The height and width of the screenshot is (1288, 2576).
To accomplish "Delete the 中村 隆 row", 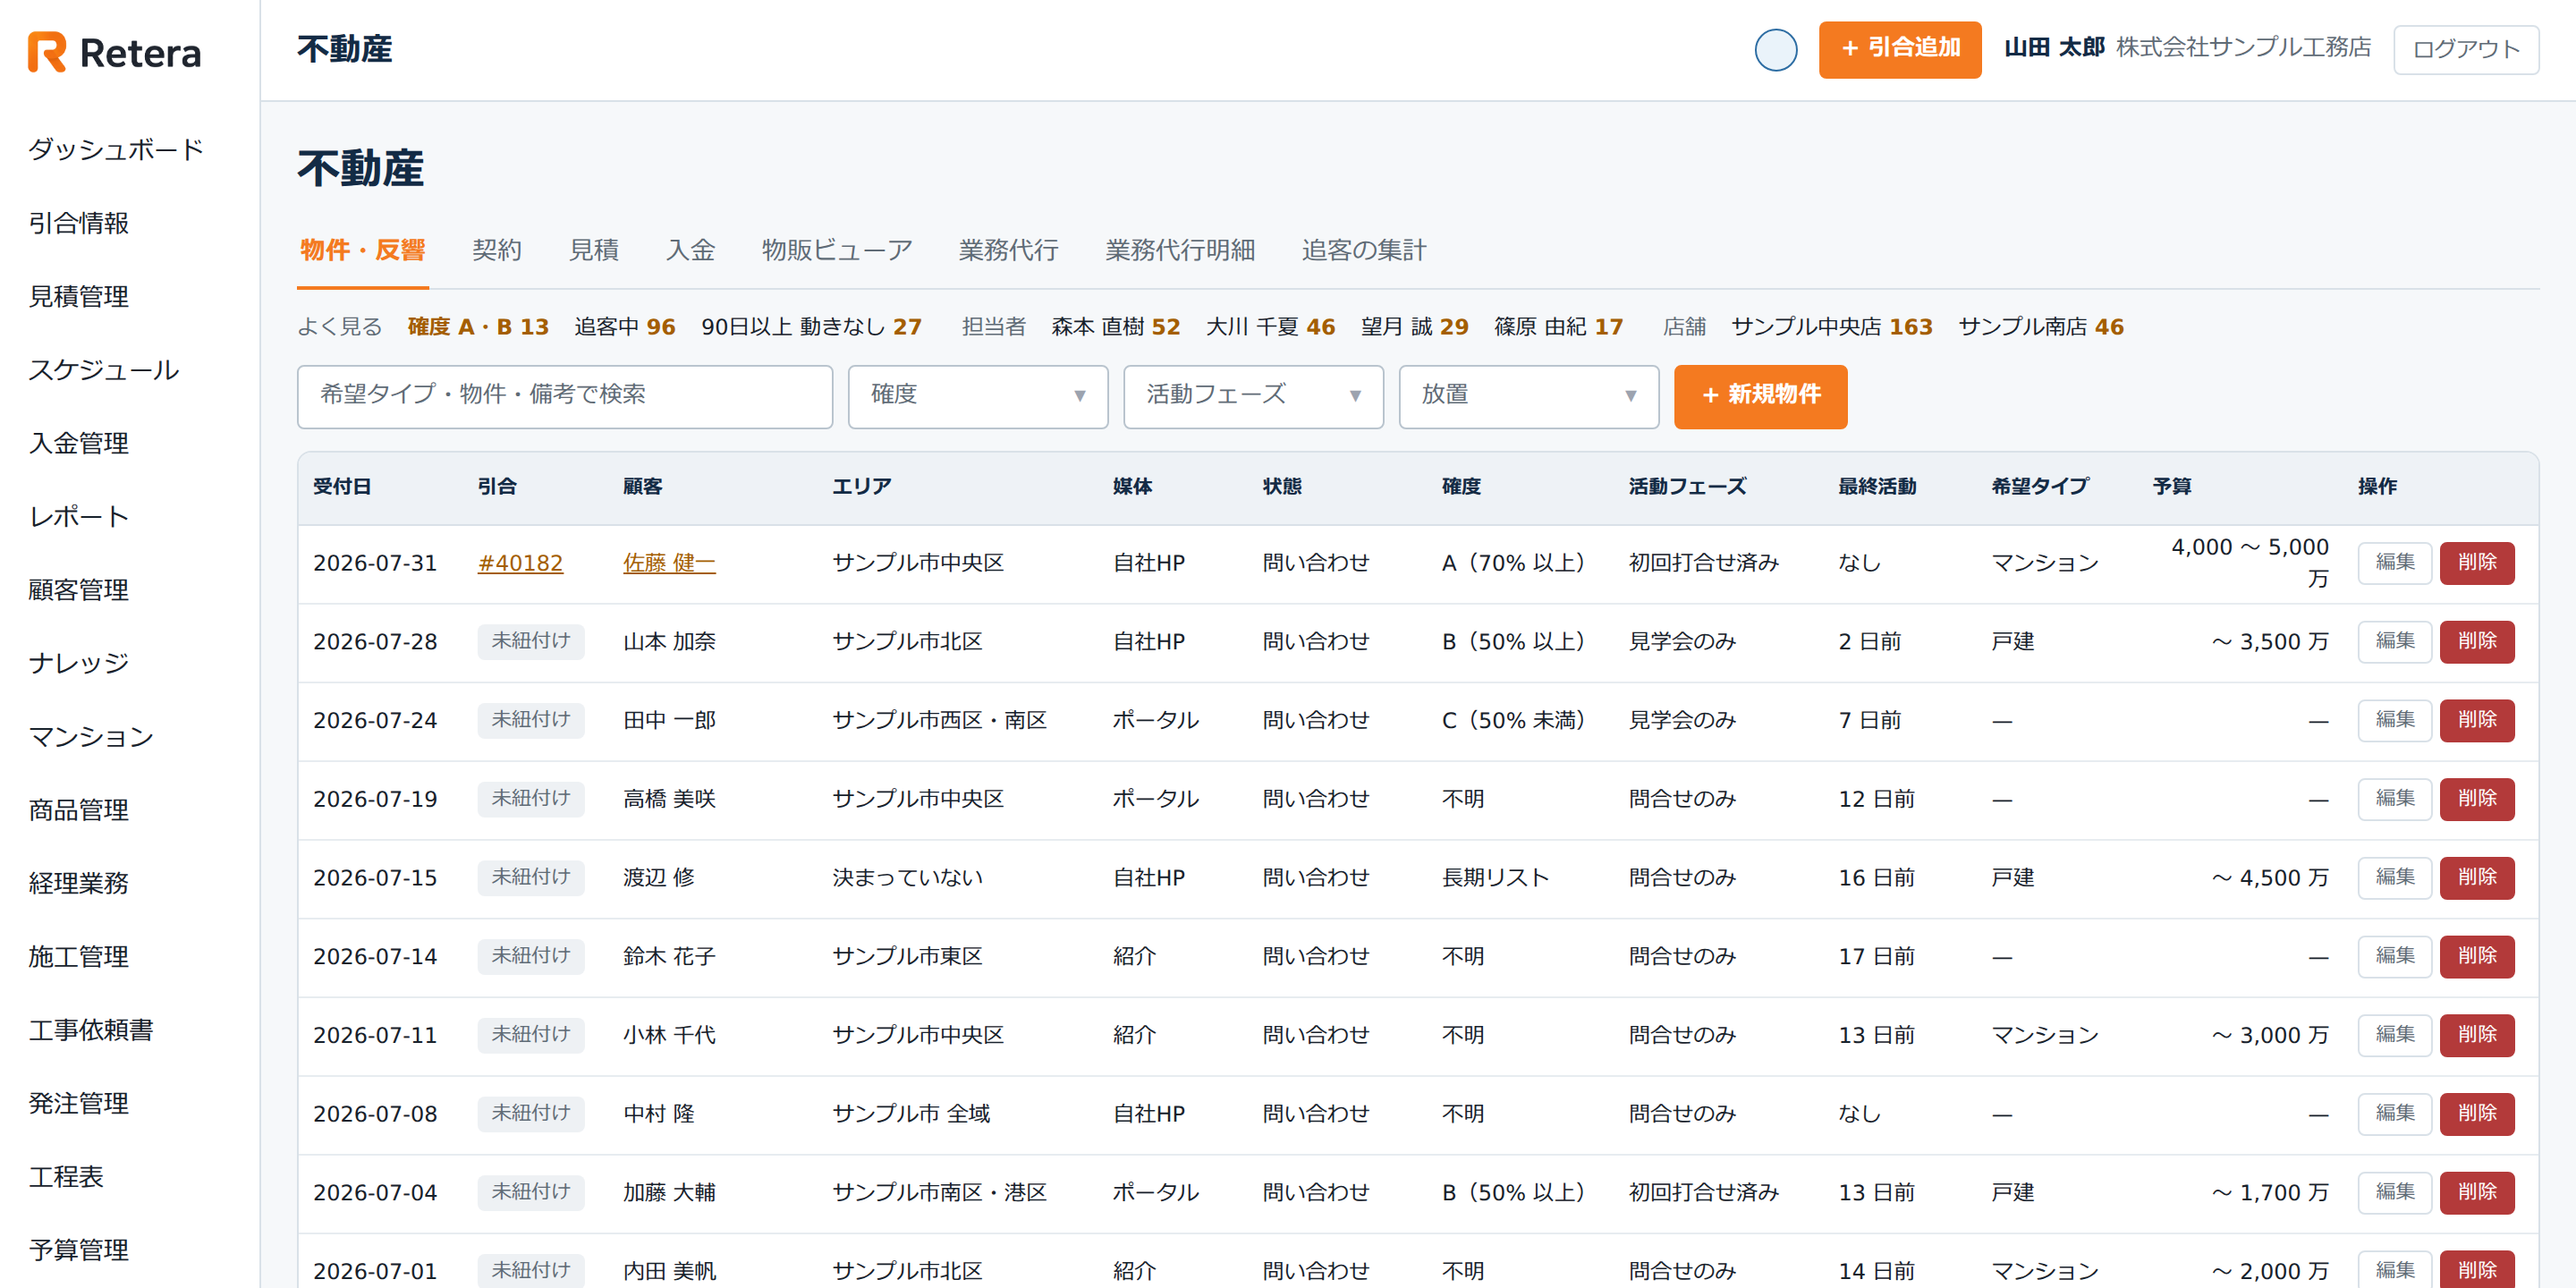I will point(2476,1113).
